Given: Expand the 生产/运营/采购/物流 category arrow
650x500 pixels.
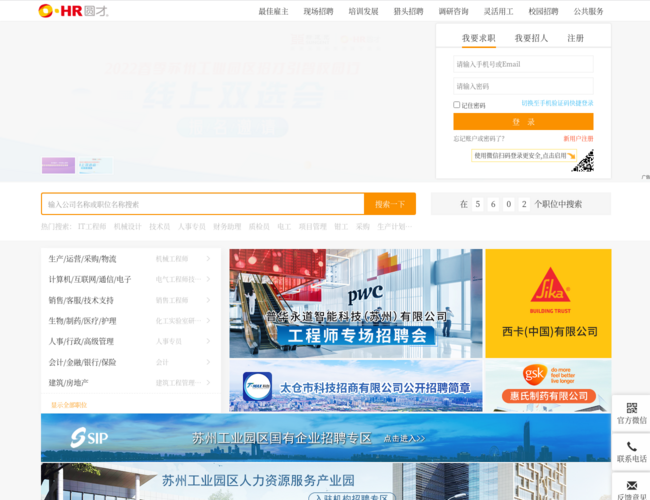Looking at the screenshot, I should pyautogui.click(x=208, y=259).
